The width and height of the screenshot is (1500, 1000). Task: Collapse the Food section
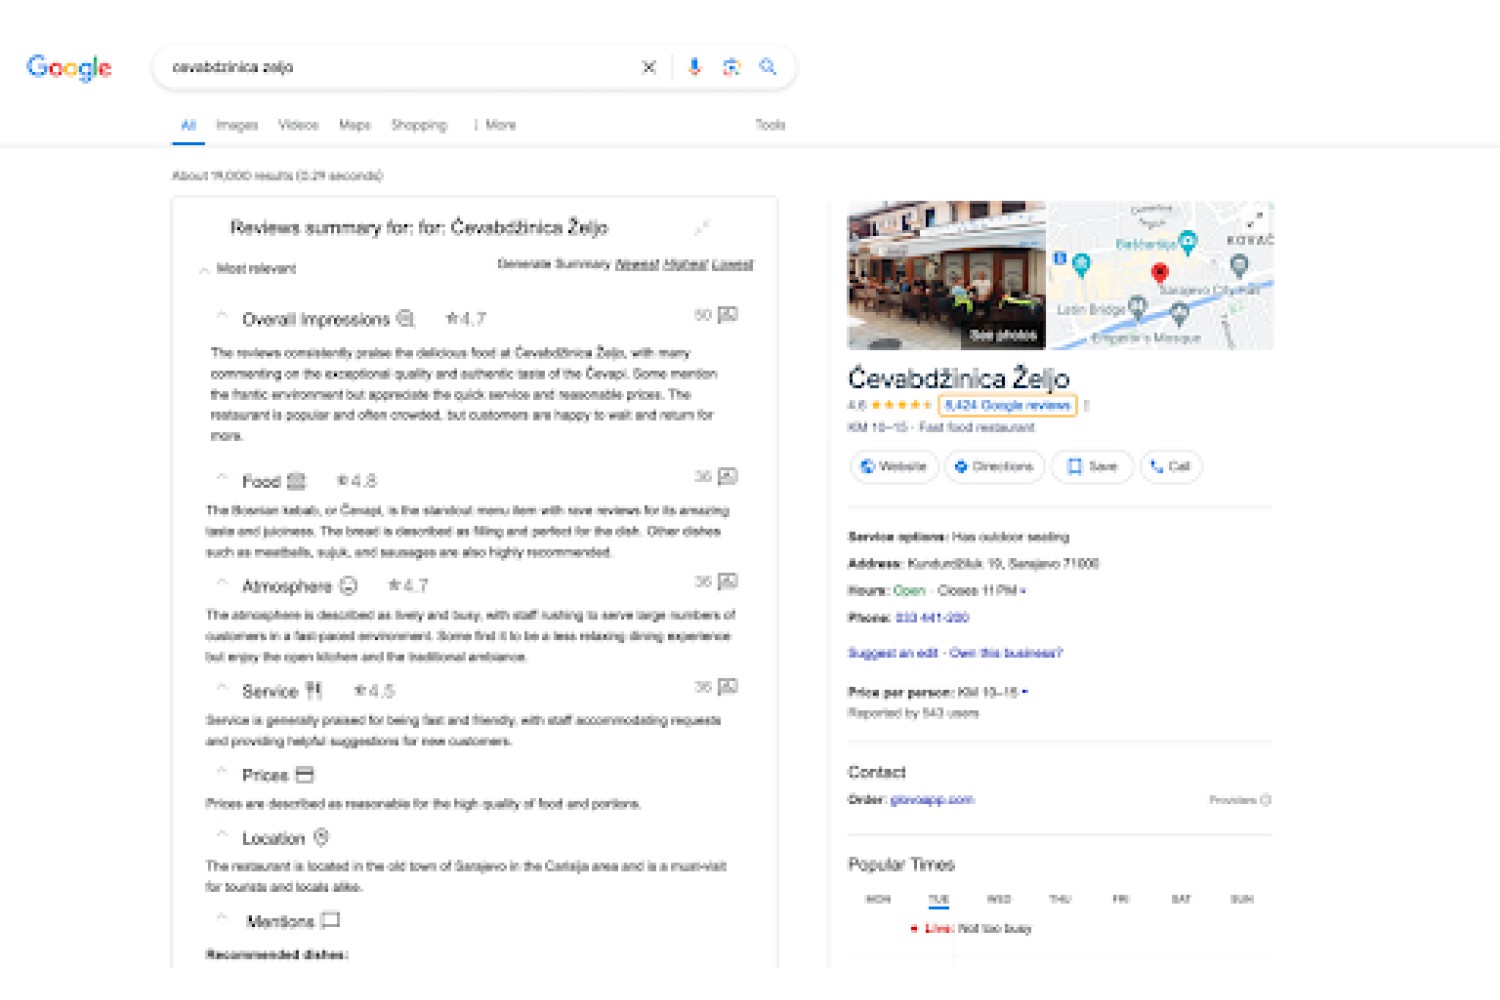point(222,478)
